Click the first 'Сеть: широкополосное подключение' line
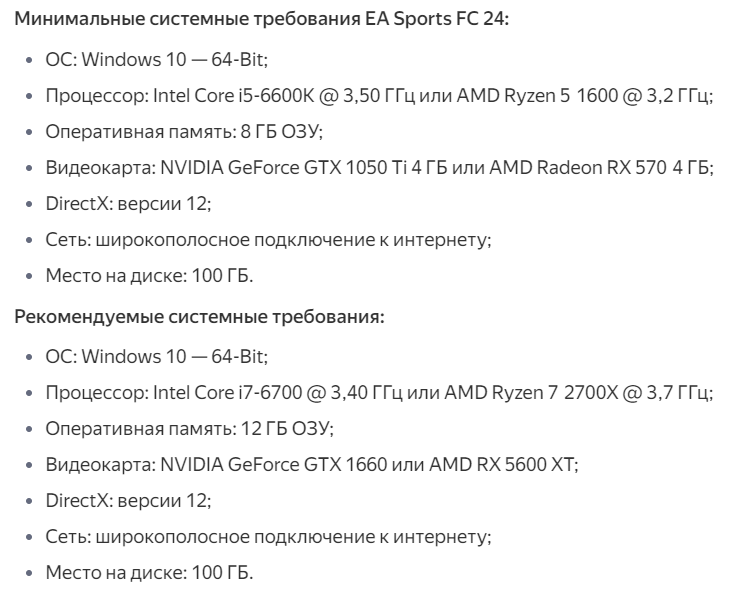732x604 pixels. point(268,240)
